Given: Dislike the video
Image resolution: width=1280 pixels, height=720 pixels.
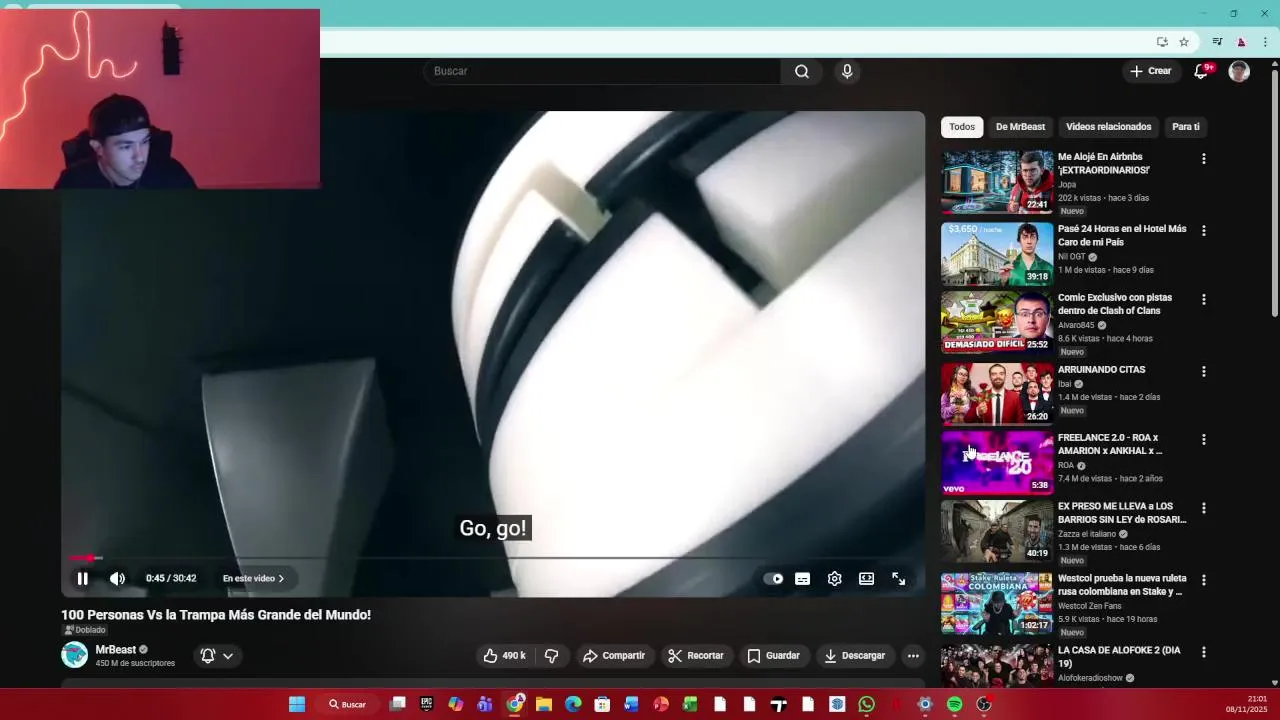Looking at the screenshot, I should pyautogui.click(x=551, y=656).
